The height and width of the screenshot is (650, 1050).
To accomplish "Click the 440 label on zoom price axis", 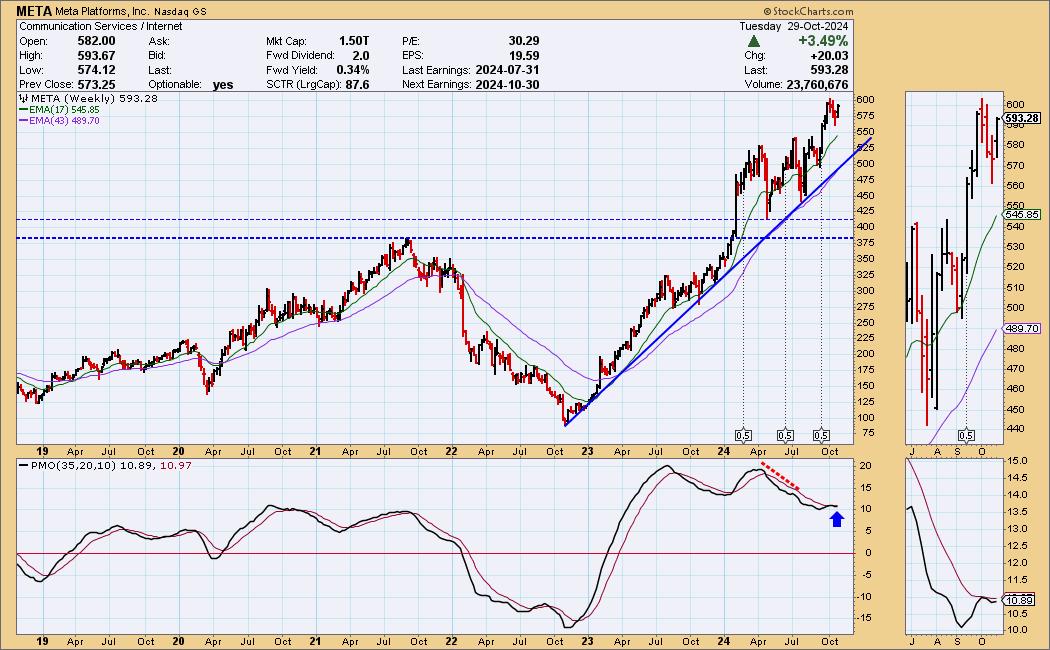I will (1015, 429).
